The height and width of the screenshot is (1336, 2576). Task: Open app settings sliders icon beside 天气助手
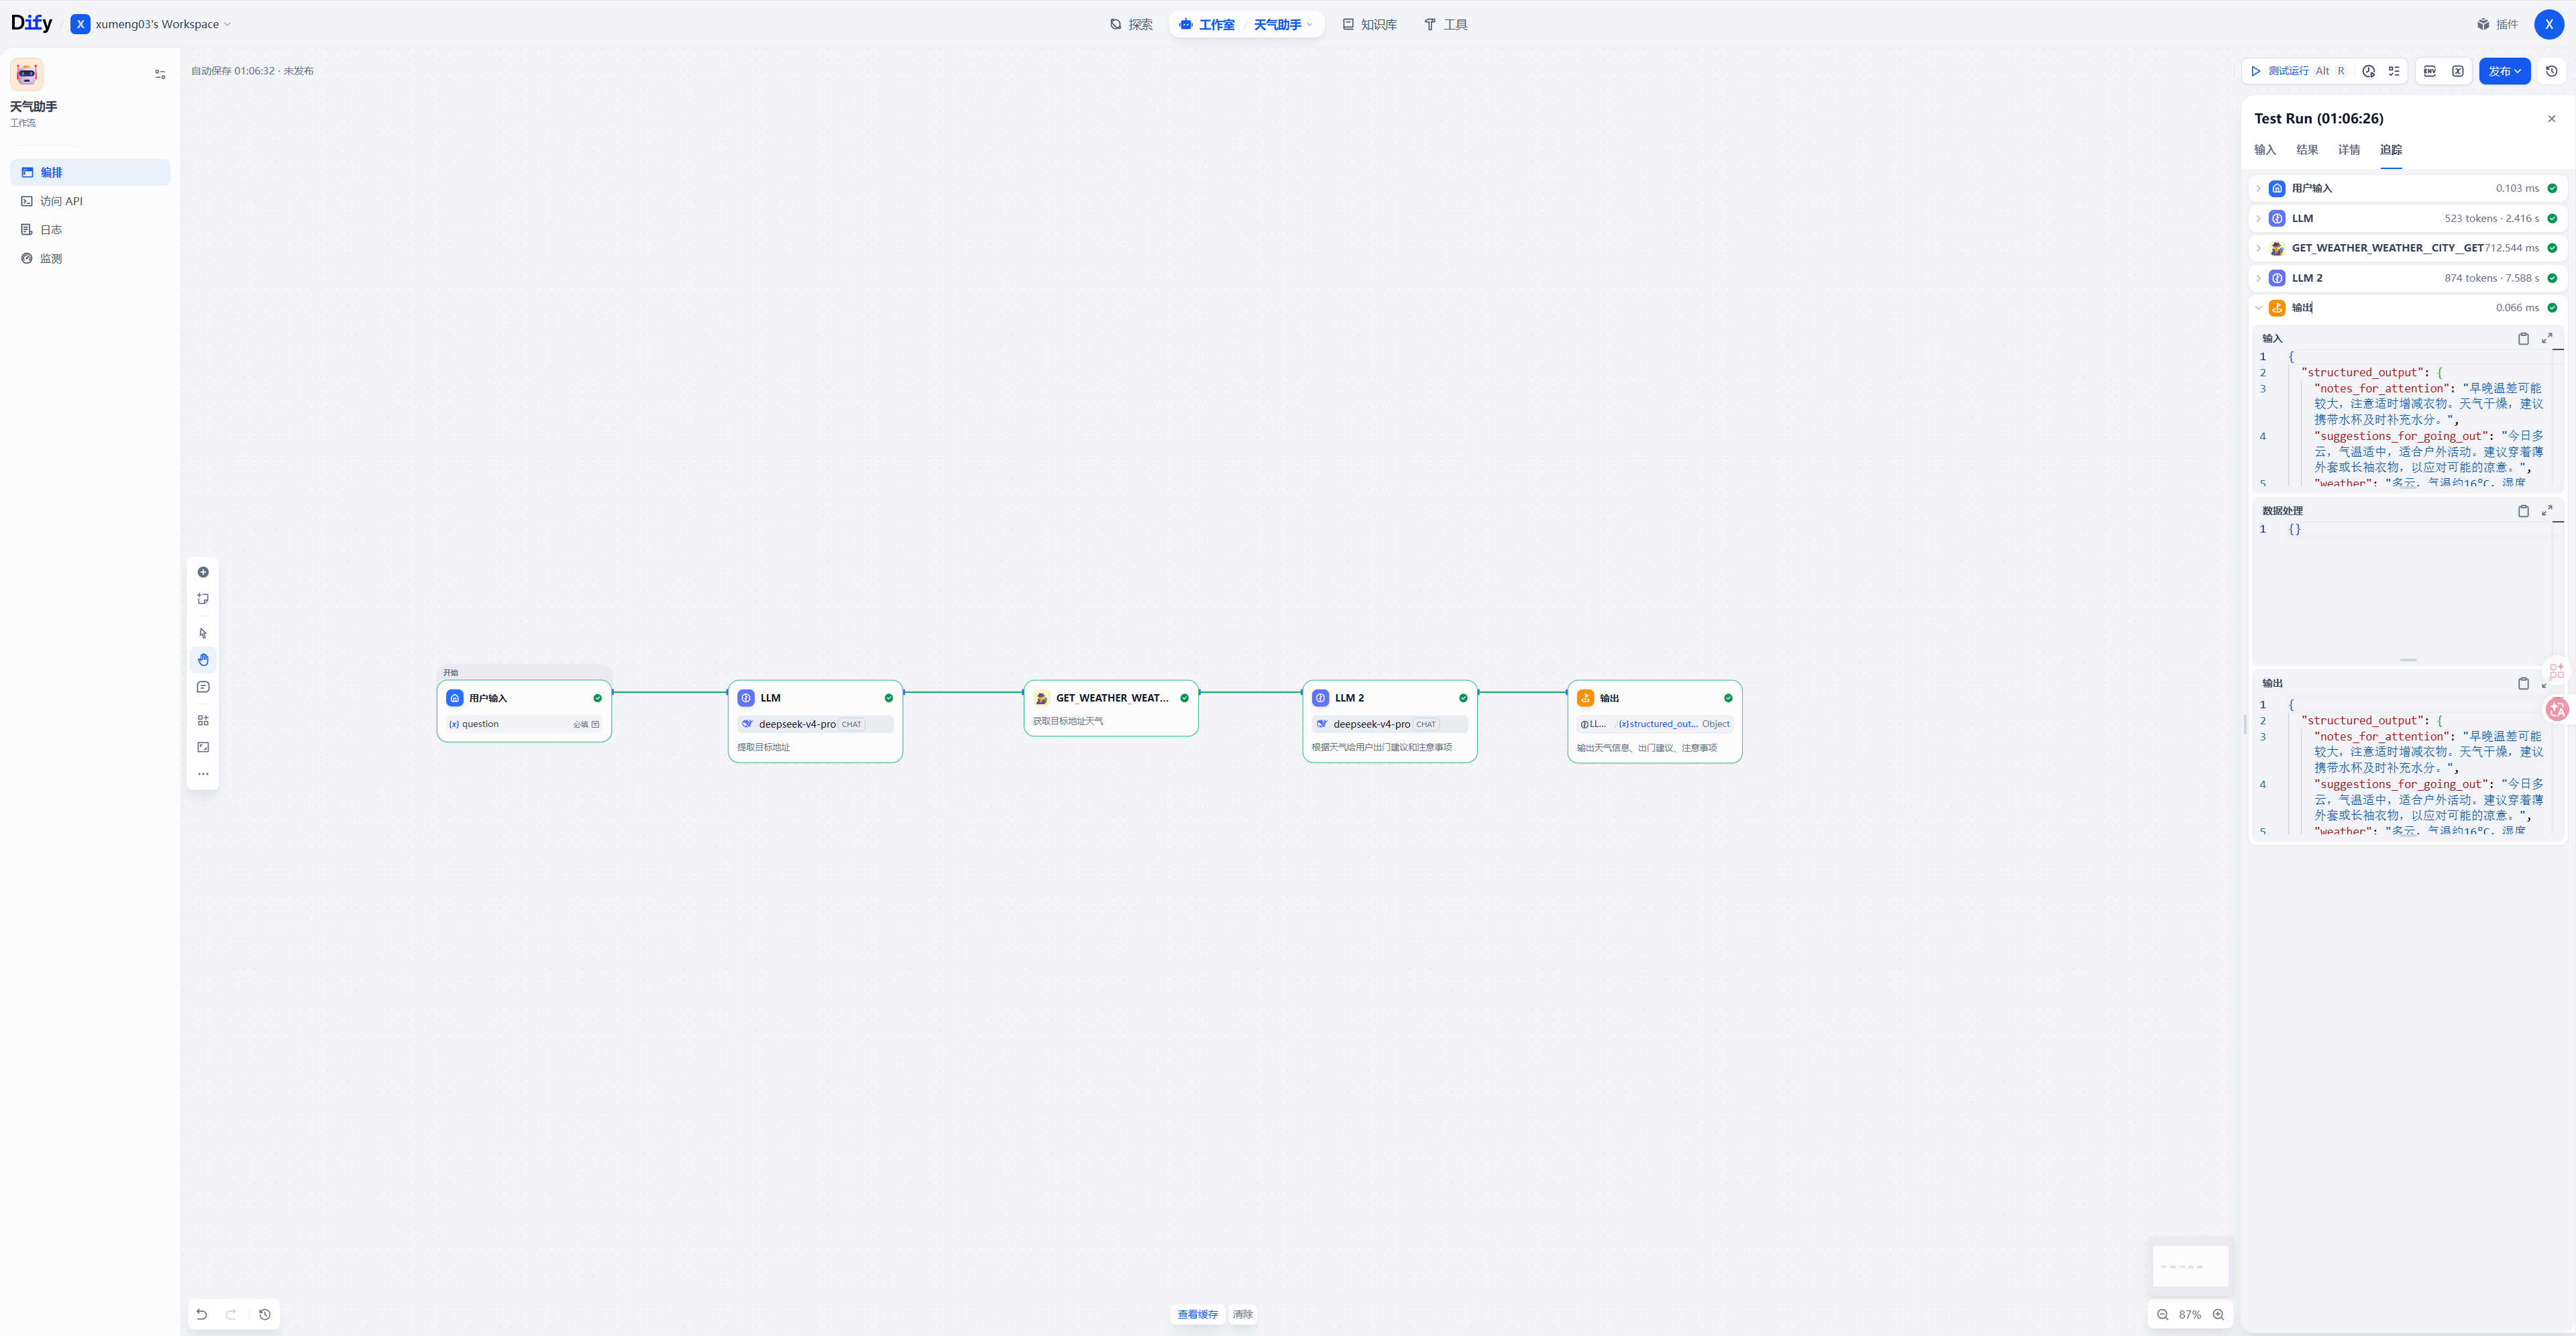click(x=160, y=74)
